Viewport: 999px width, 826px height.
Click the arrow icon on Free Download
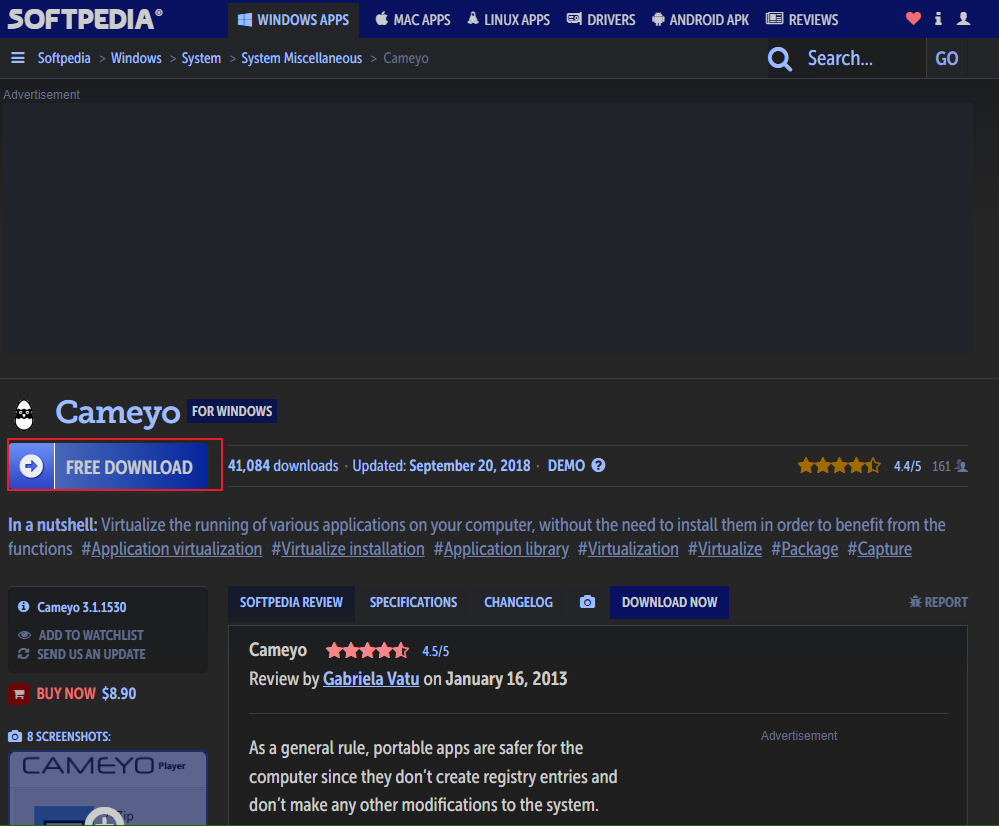pos(31,467)
